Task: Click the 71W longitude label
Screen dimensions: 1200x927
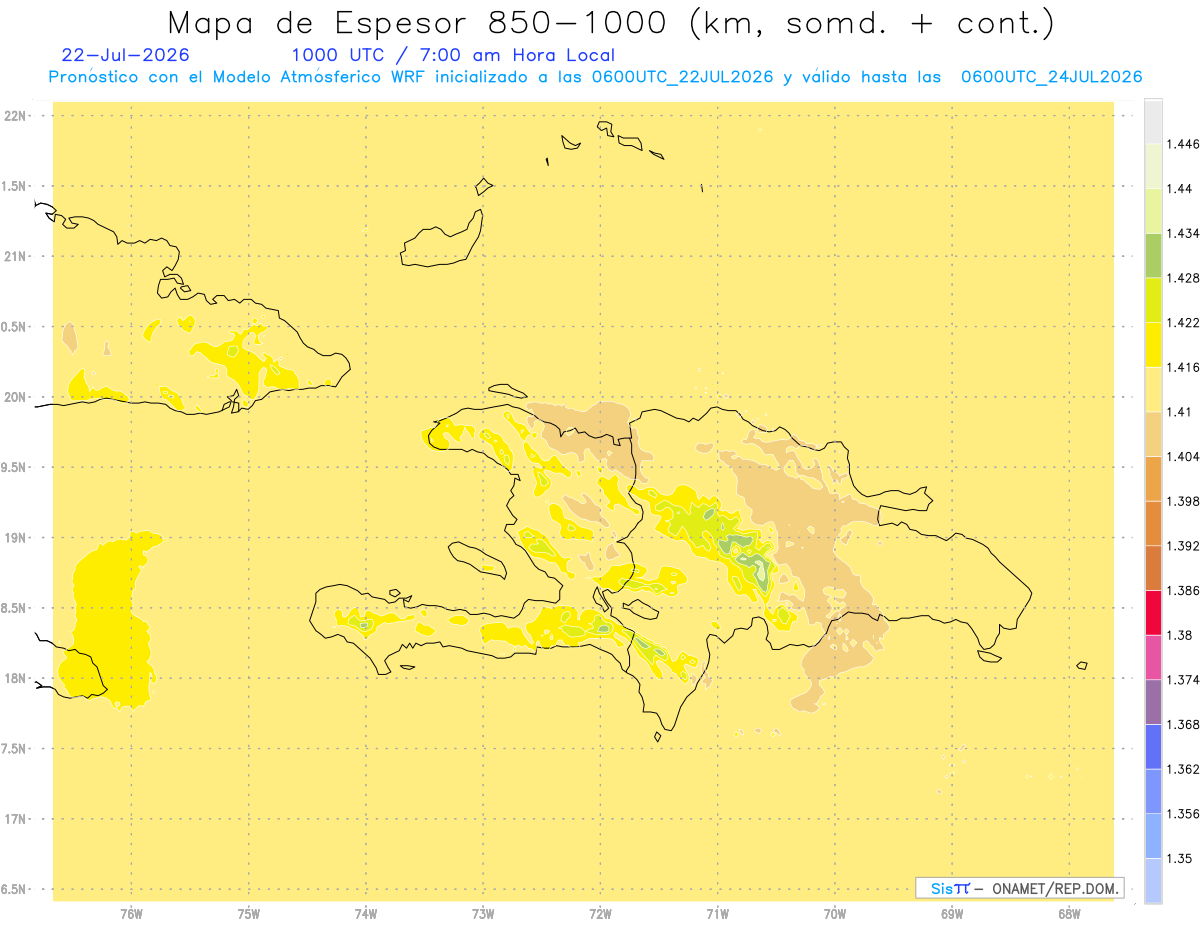Action: tap(717, 914)
